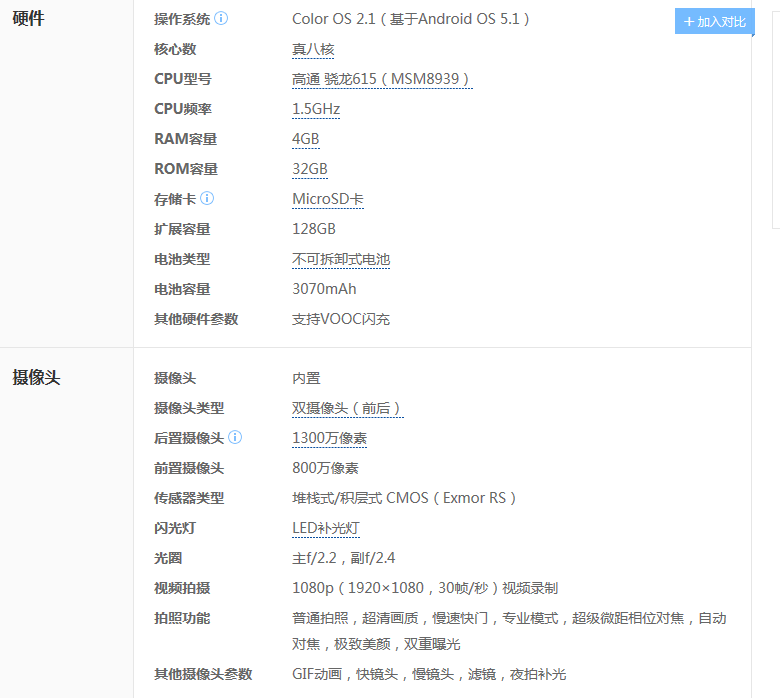Click the 加入对比 button
Image resolution: width=780 pixels, height=698 pixels.
click(714, 22)
